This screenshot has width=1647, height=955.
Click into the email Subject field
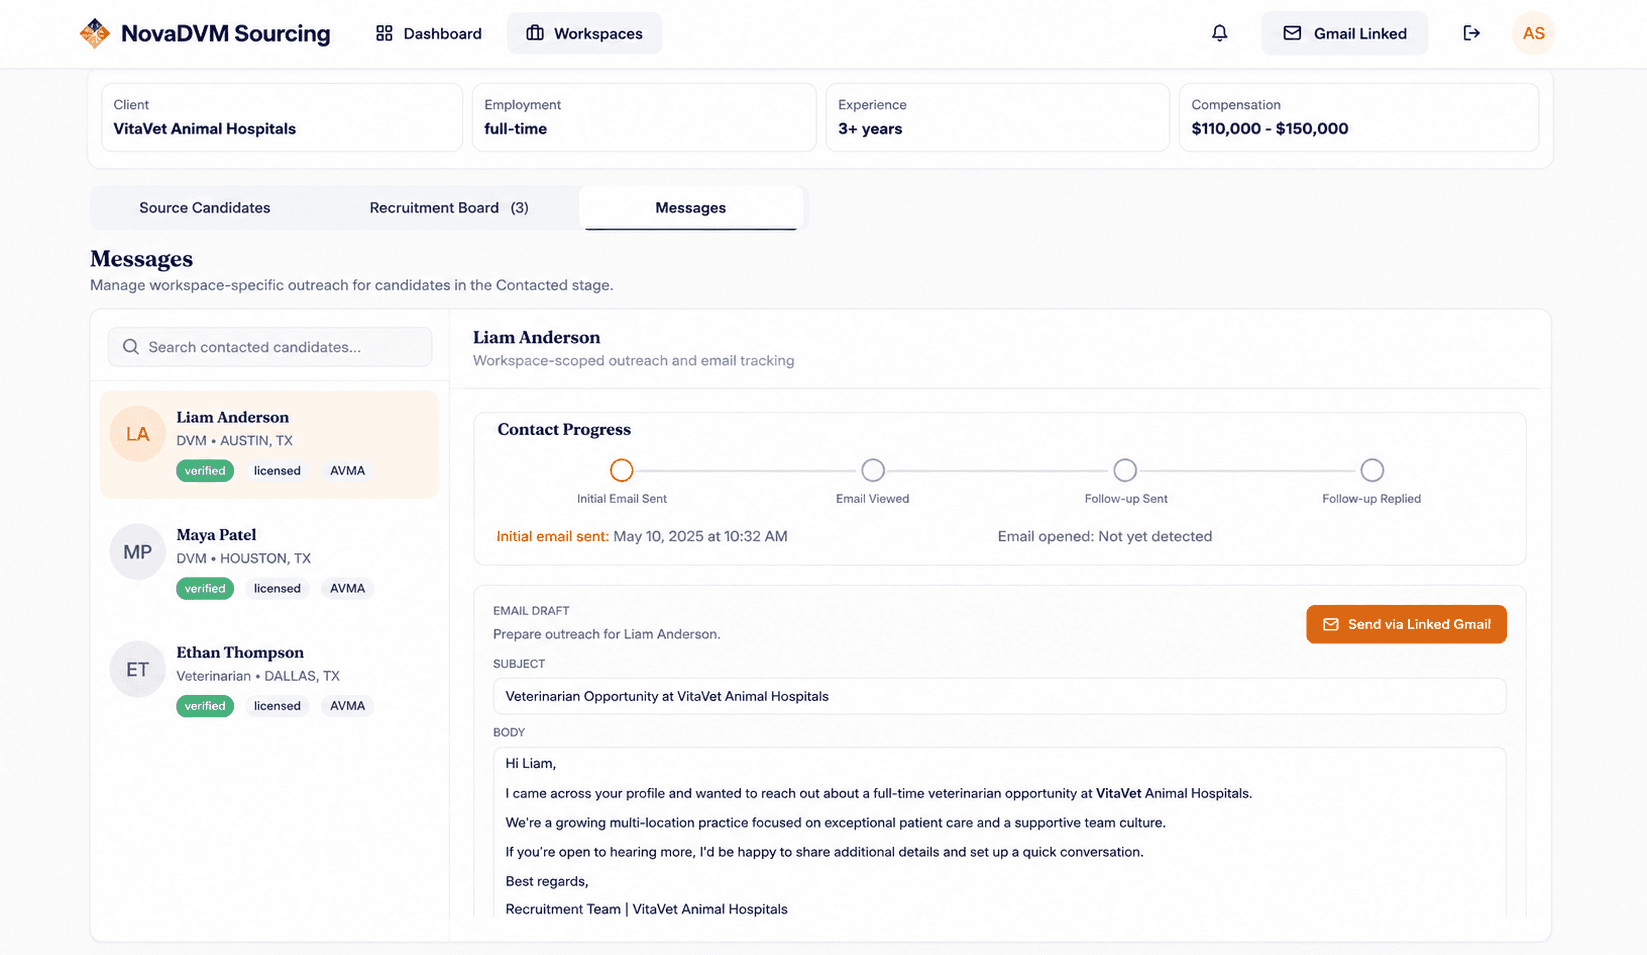[x=999, y=696]
